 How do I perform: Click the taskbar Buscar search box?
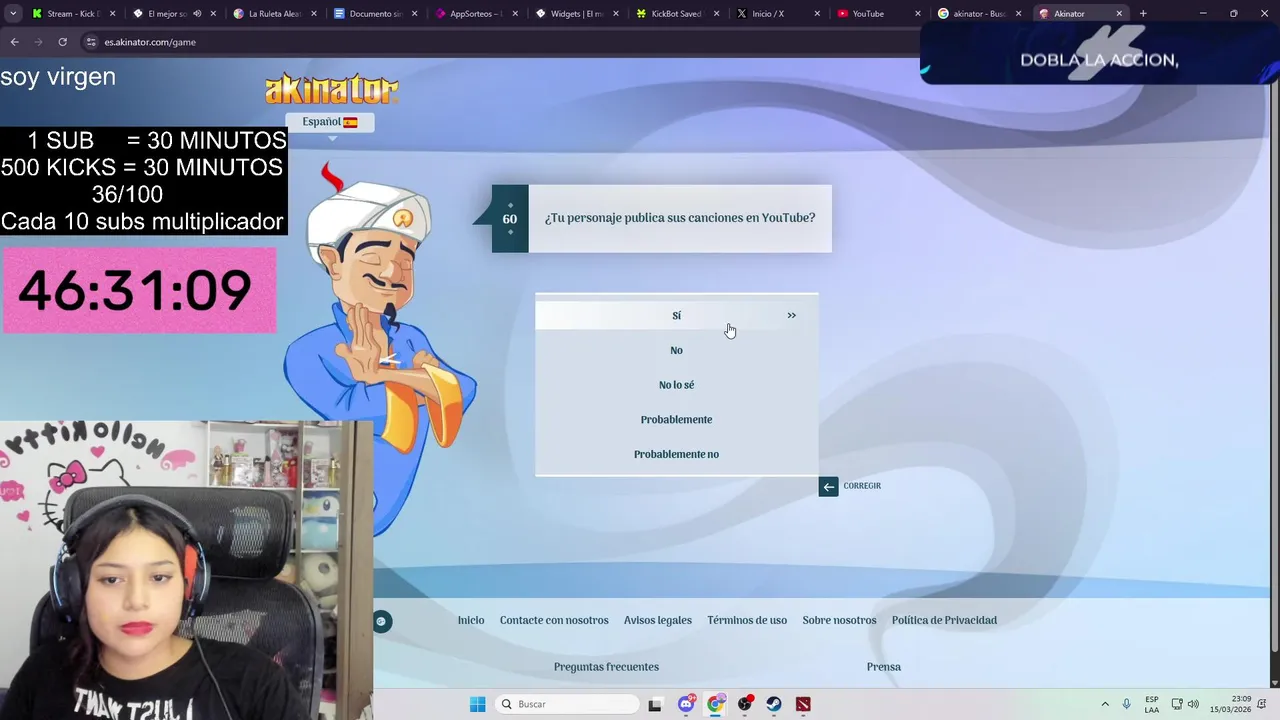click(x=567, y=704)
